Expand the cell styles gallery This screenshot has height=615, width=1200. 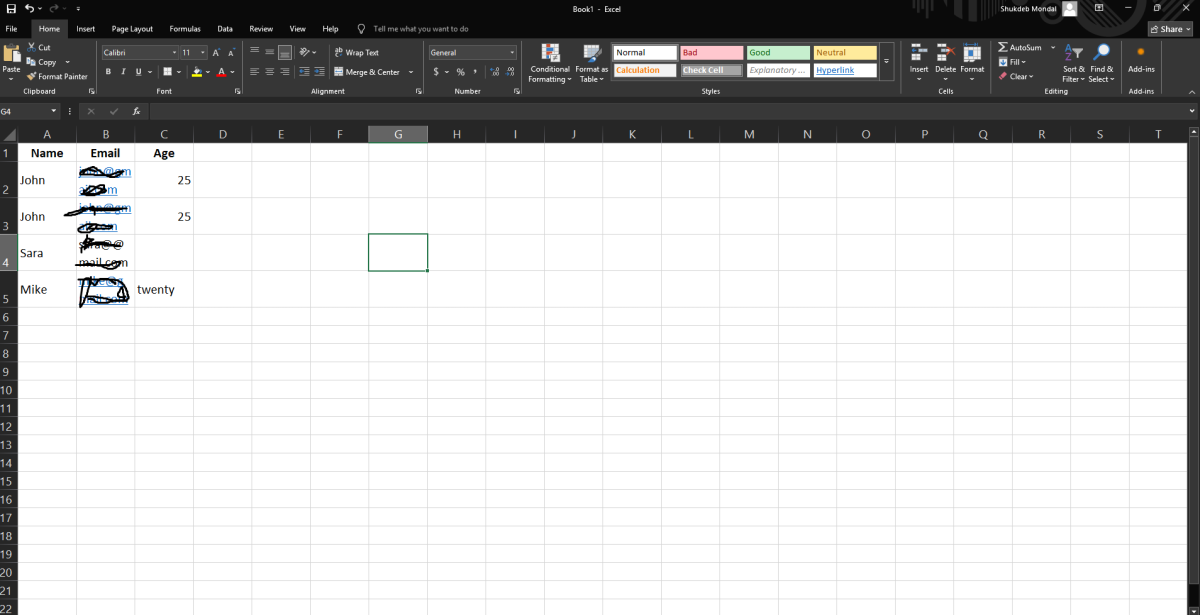(x=886, y=62)
